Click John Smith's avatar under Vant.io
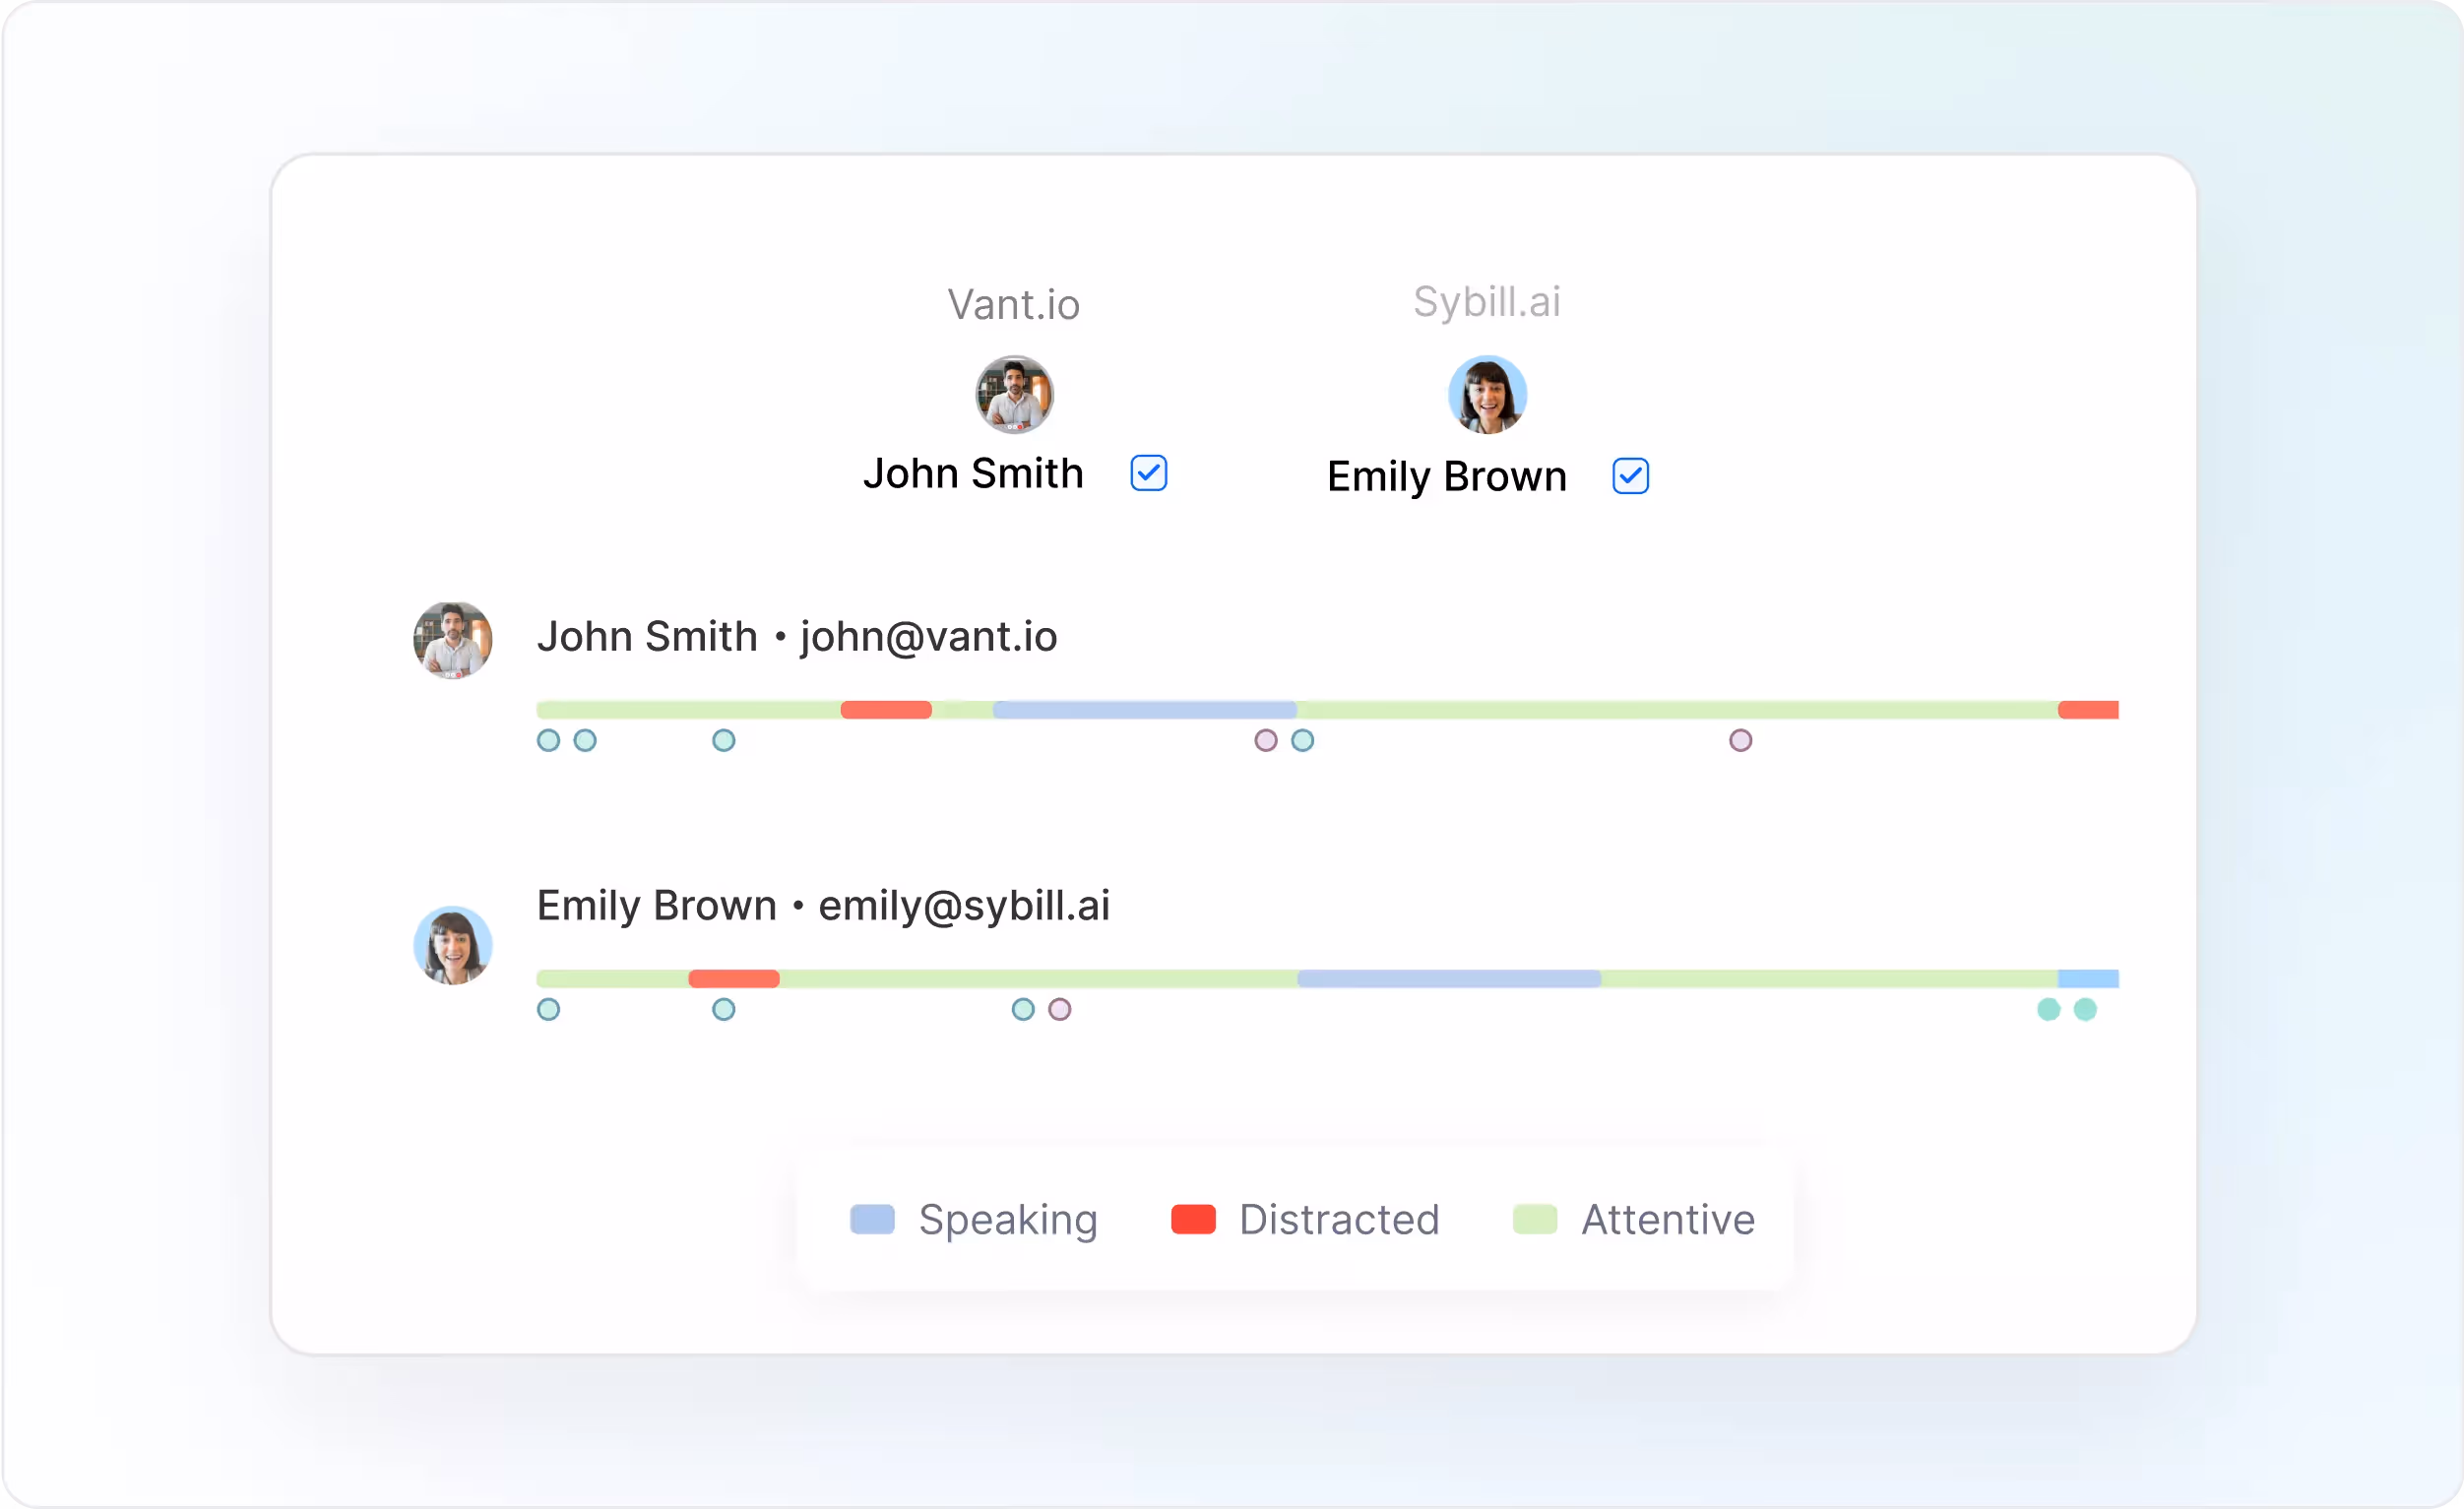Image resolution: width=2464 pixels, height=1509 pixels. (1014, 394)
